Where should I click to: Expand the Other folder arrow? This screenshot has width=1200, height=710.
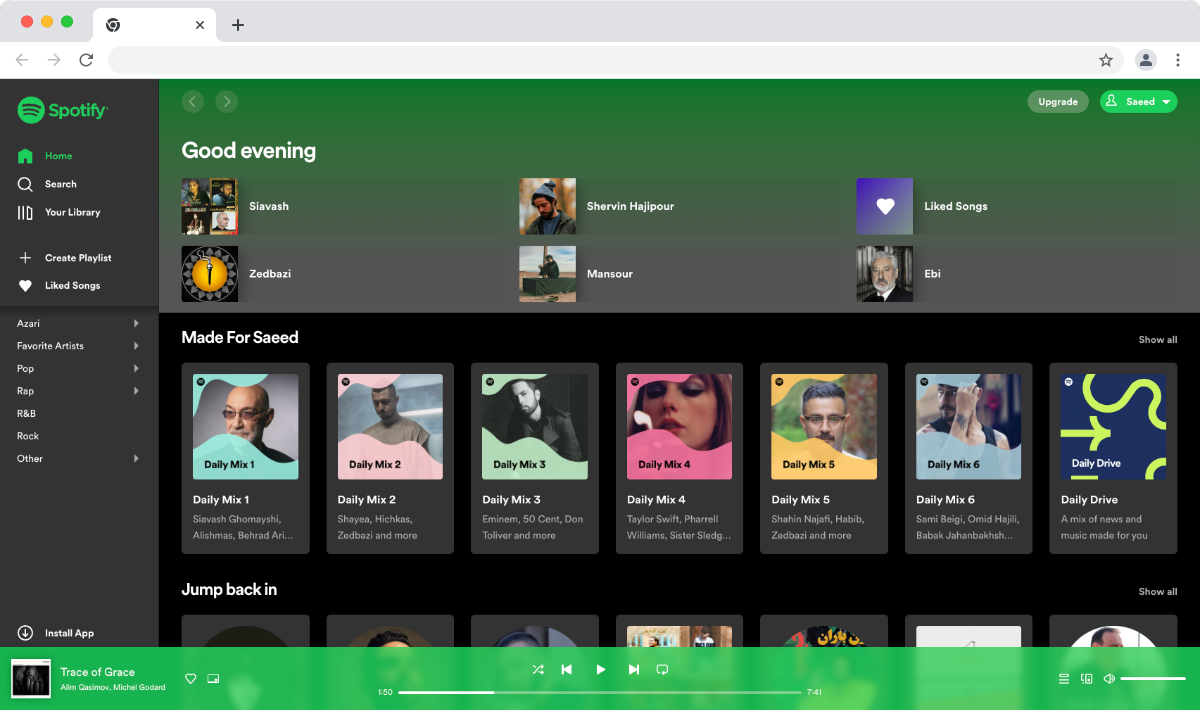click(x=136, y=459)
